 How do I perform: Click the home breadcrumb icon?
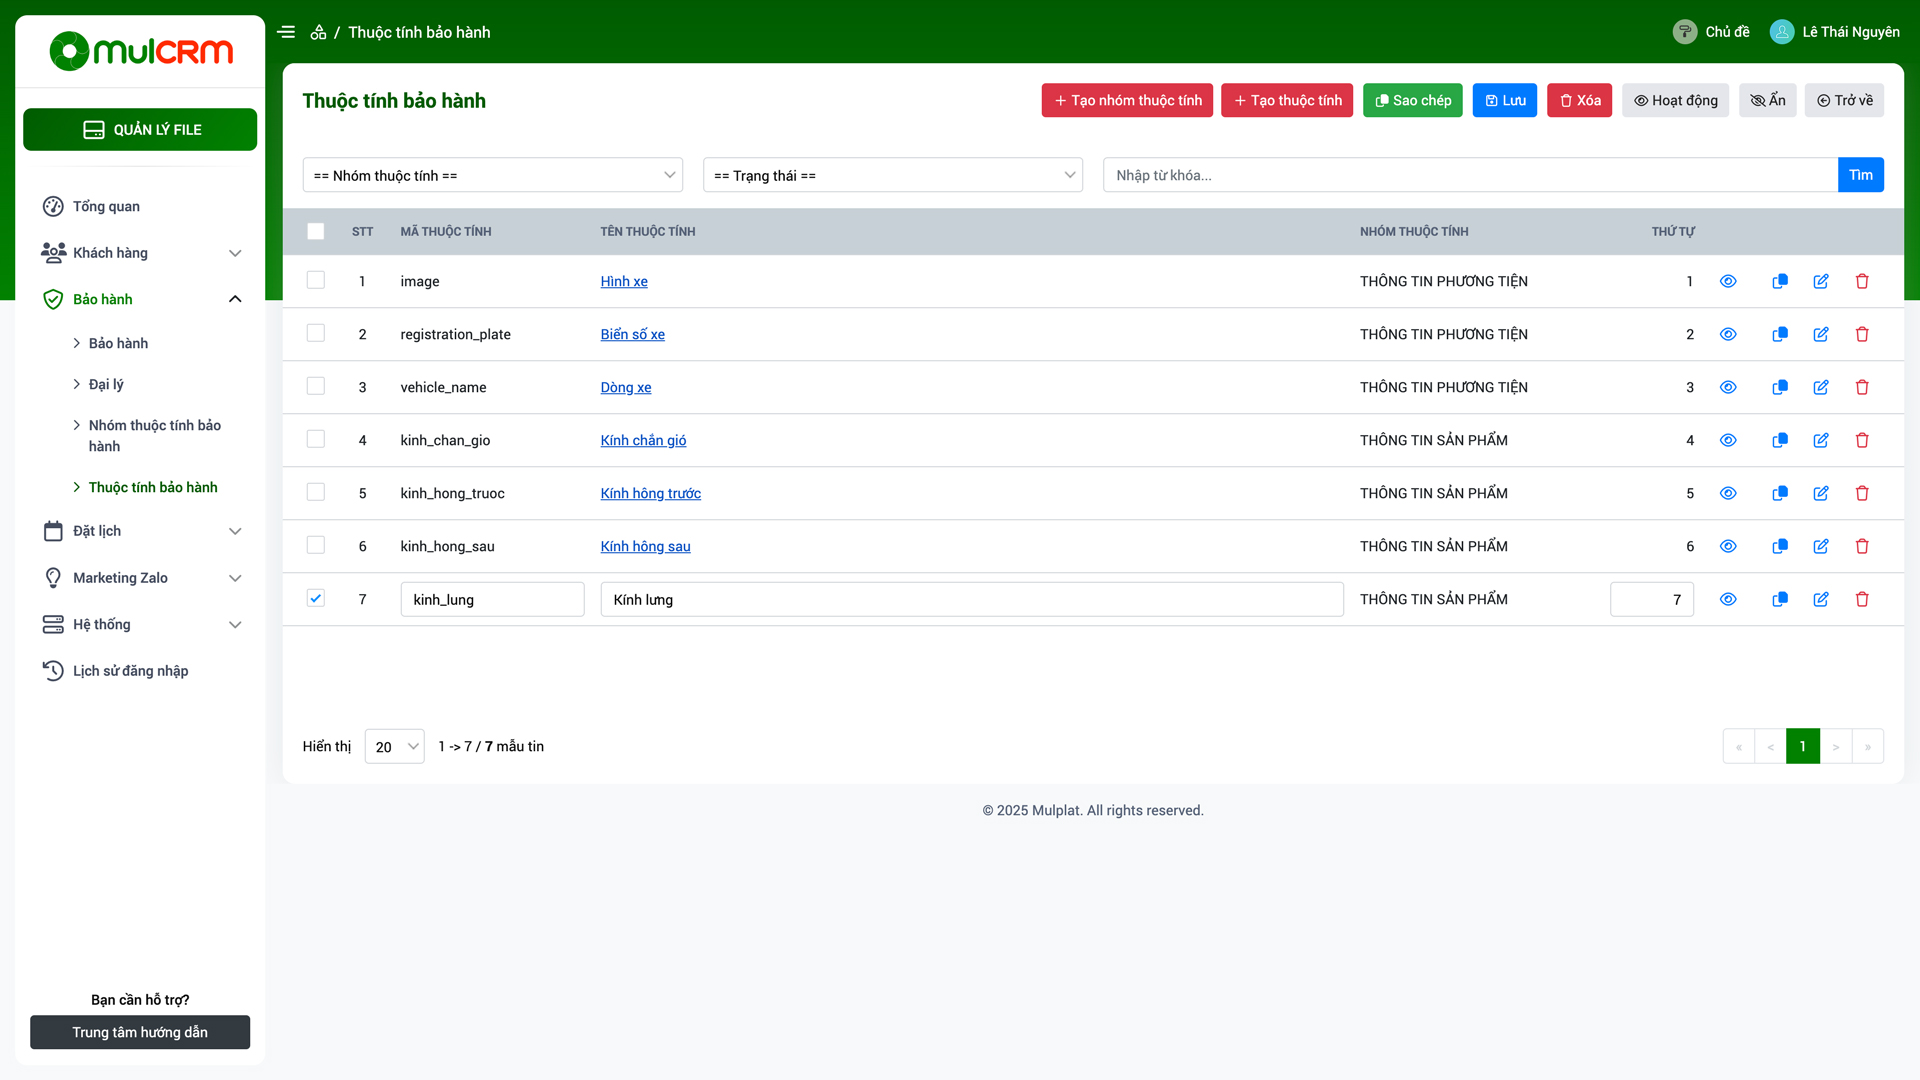[x=318, y=32]
